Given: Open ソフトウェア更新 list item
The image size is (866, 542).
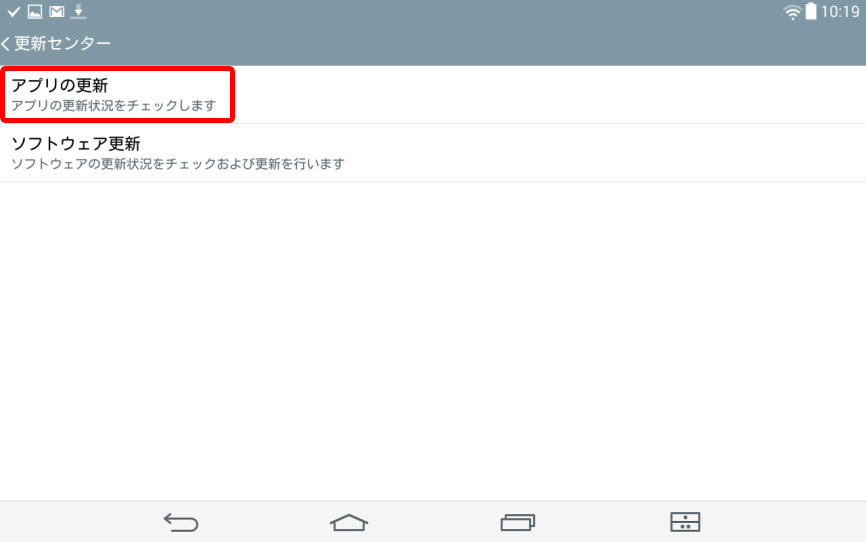Looking at the screenshot, I should (433, 153).
